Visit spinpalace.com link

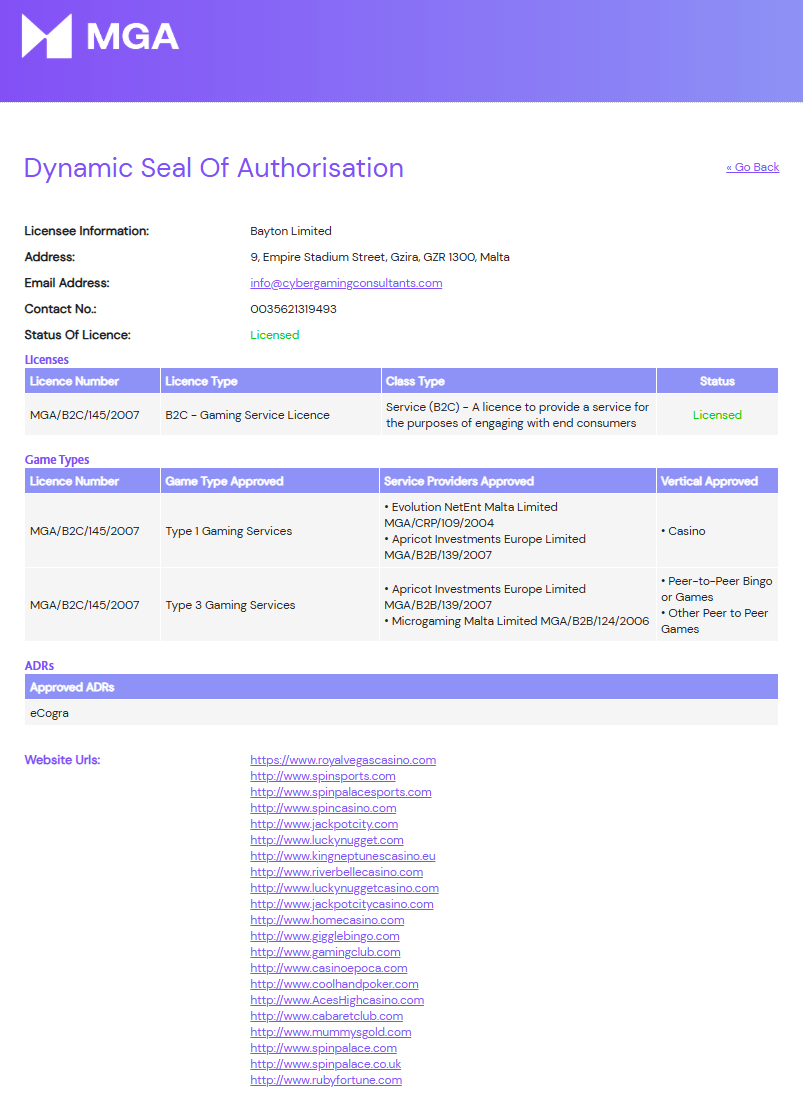323,1048
